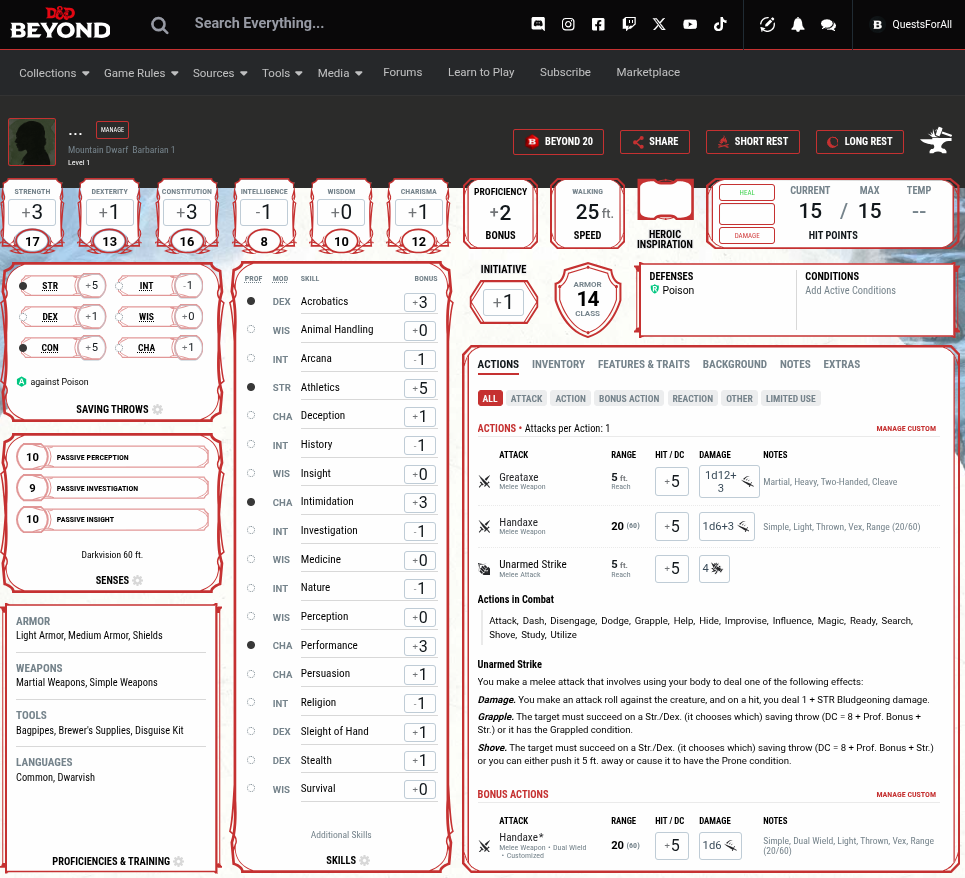The height and width of the screenshot is (878, 965).
Task: Open the Twitch social icon
Action: tap(629, 24)
